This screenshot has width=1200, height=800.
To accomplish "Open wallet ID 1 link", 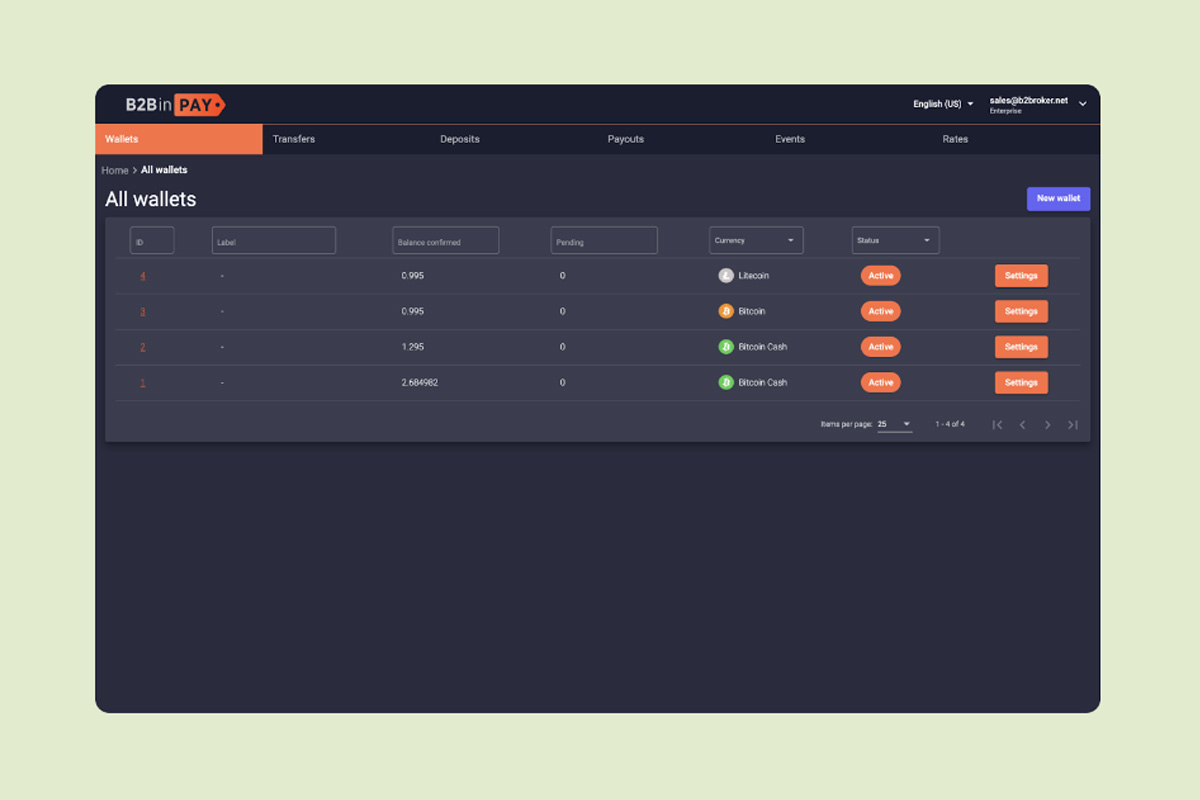I will click(x=143, y=383).
